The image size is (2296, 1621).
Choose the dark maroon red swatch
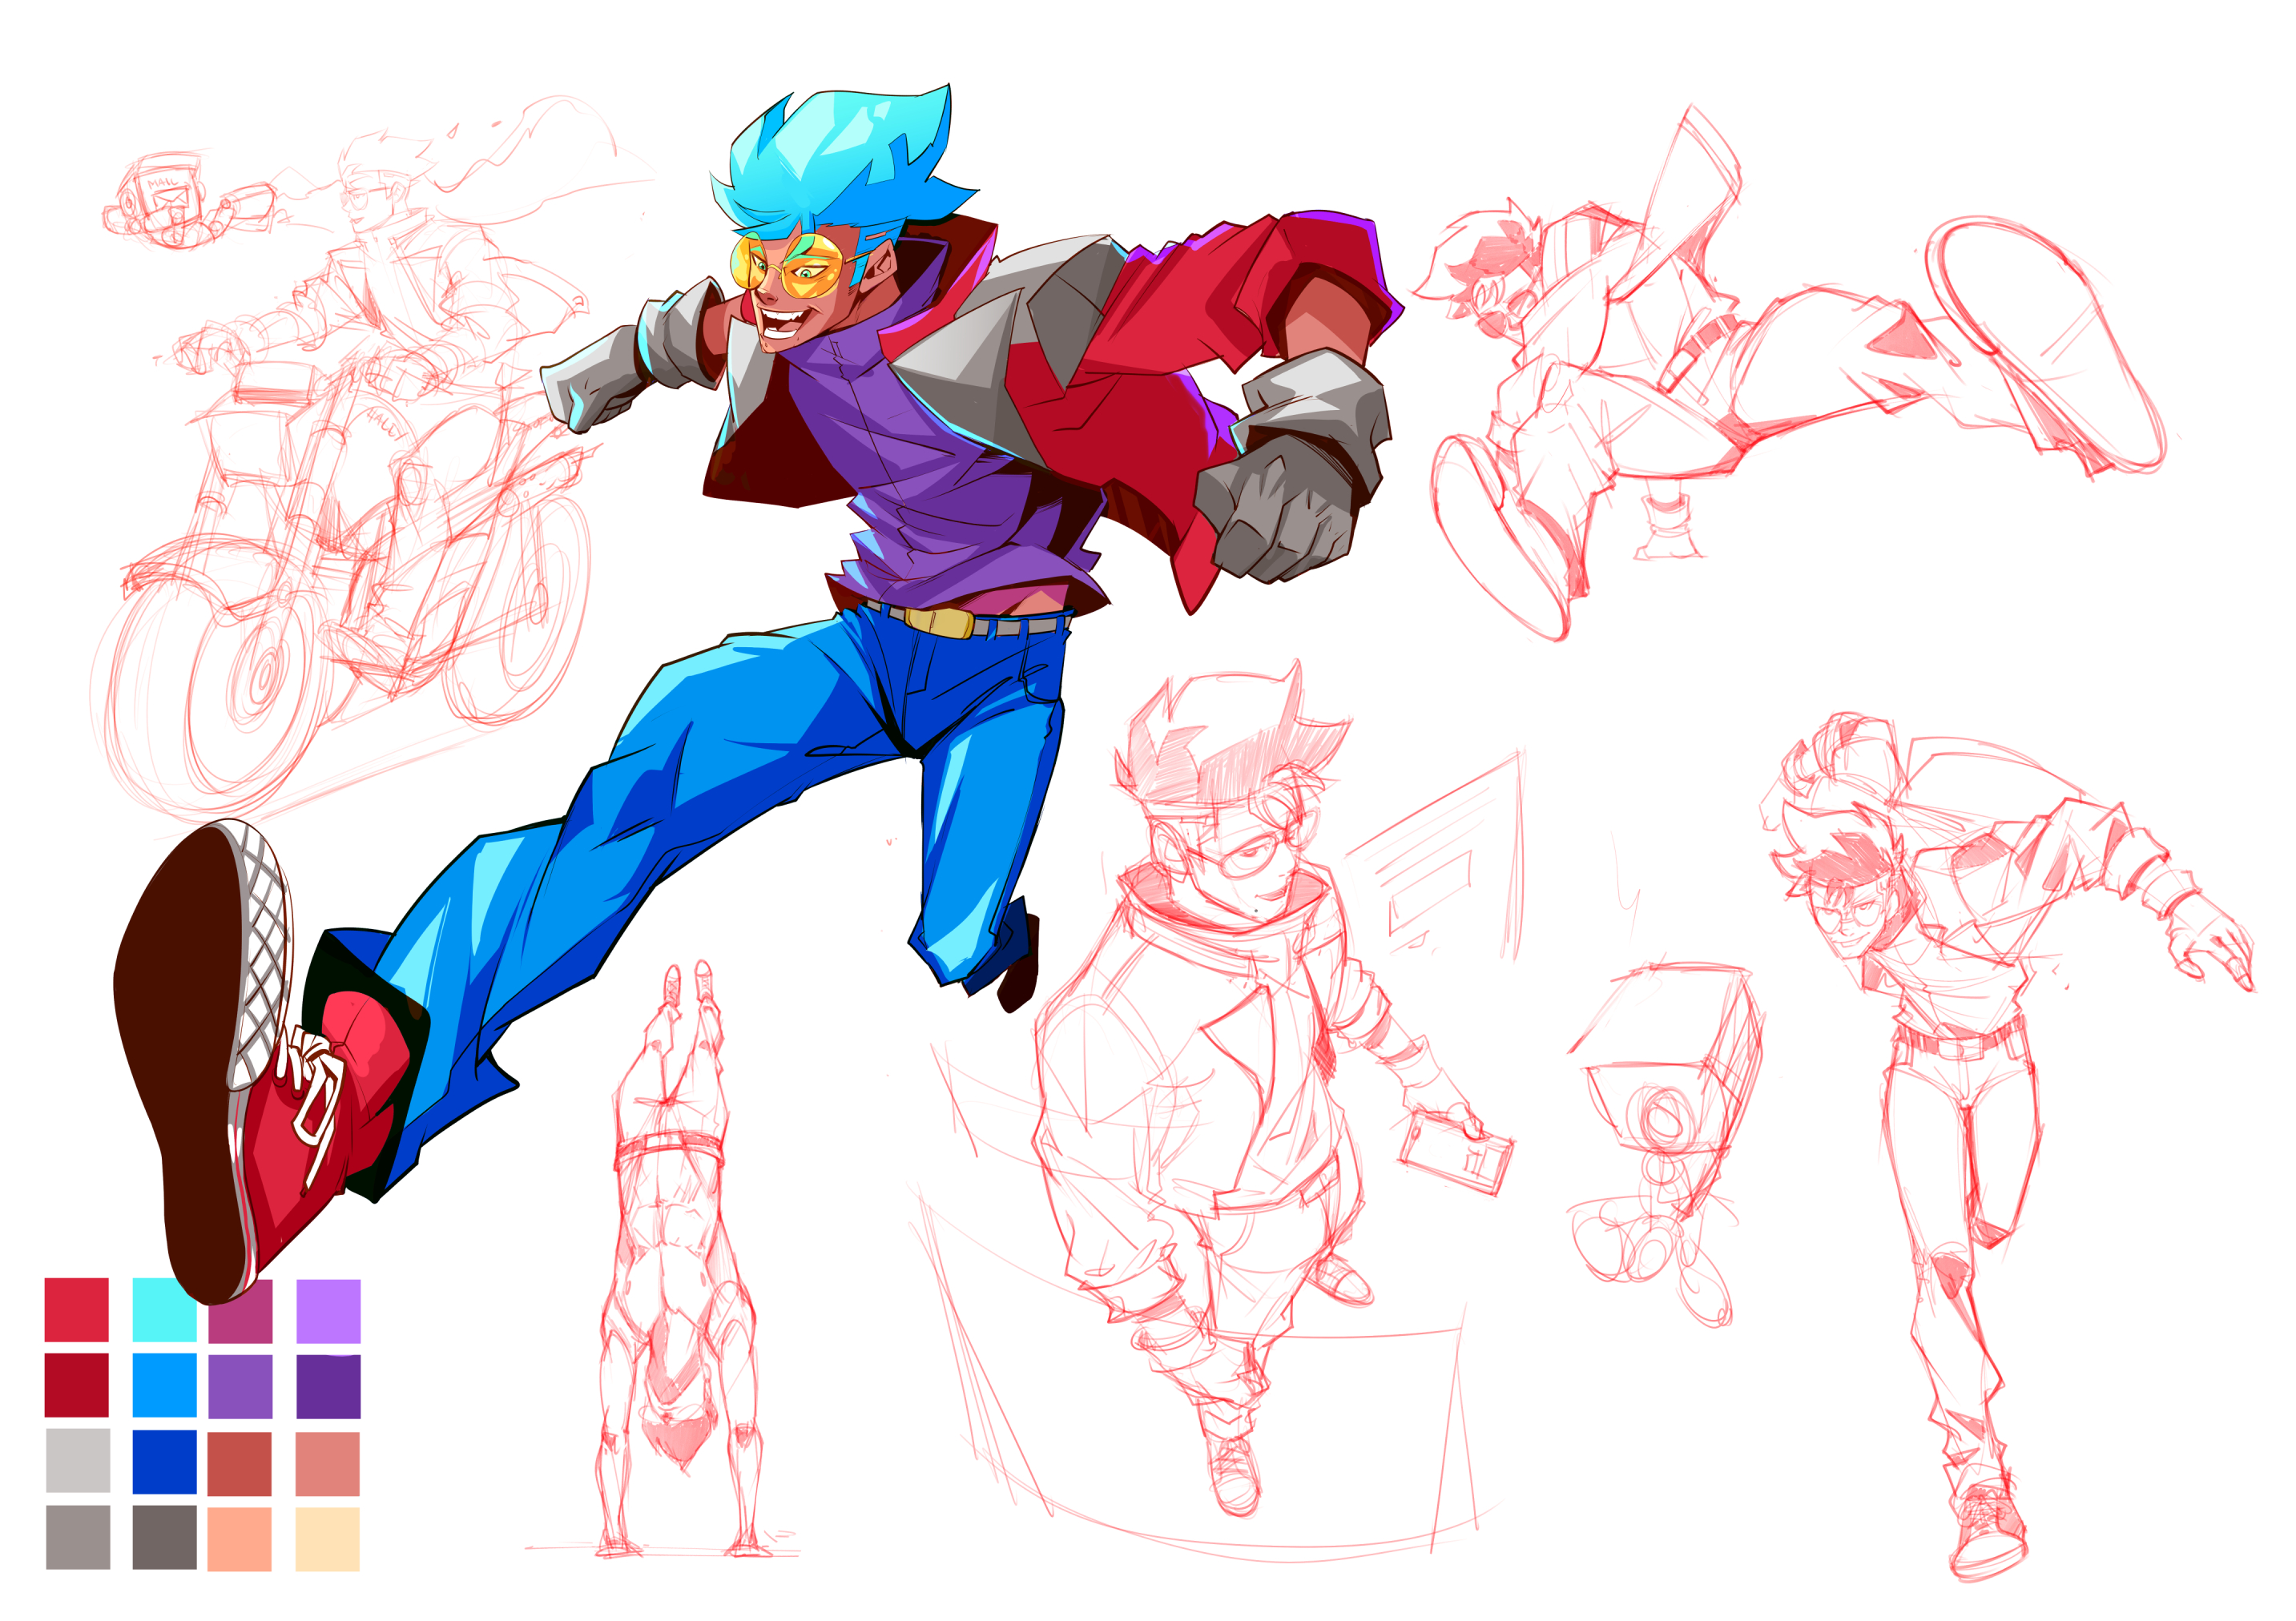click(76, 1386)
